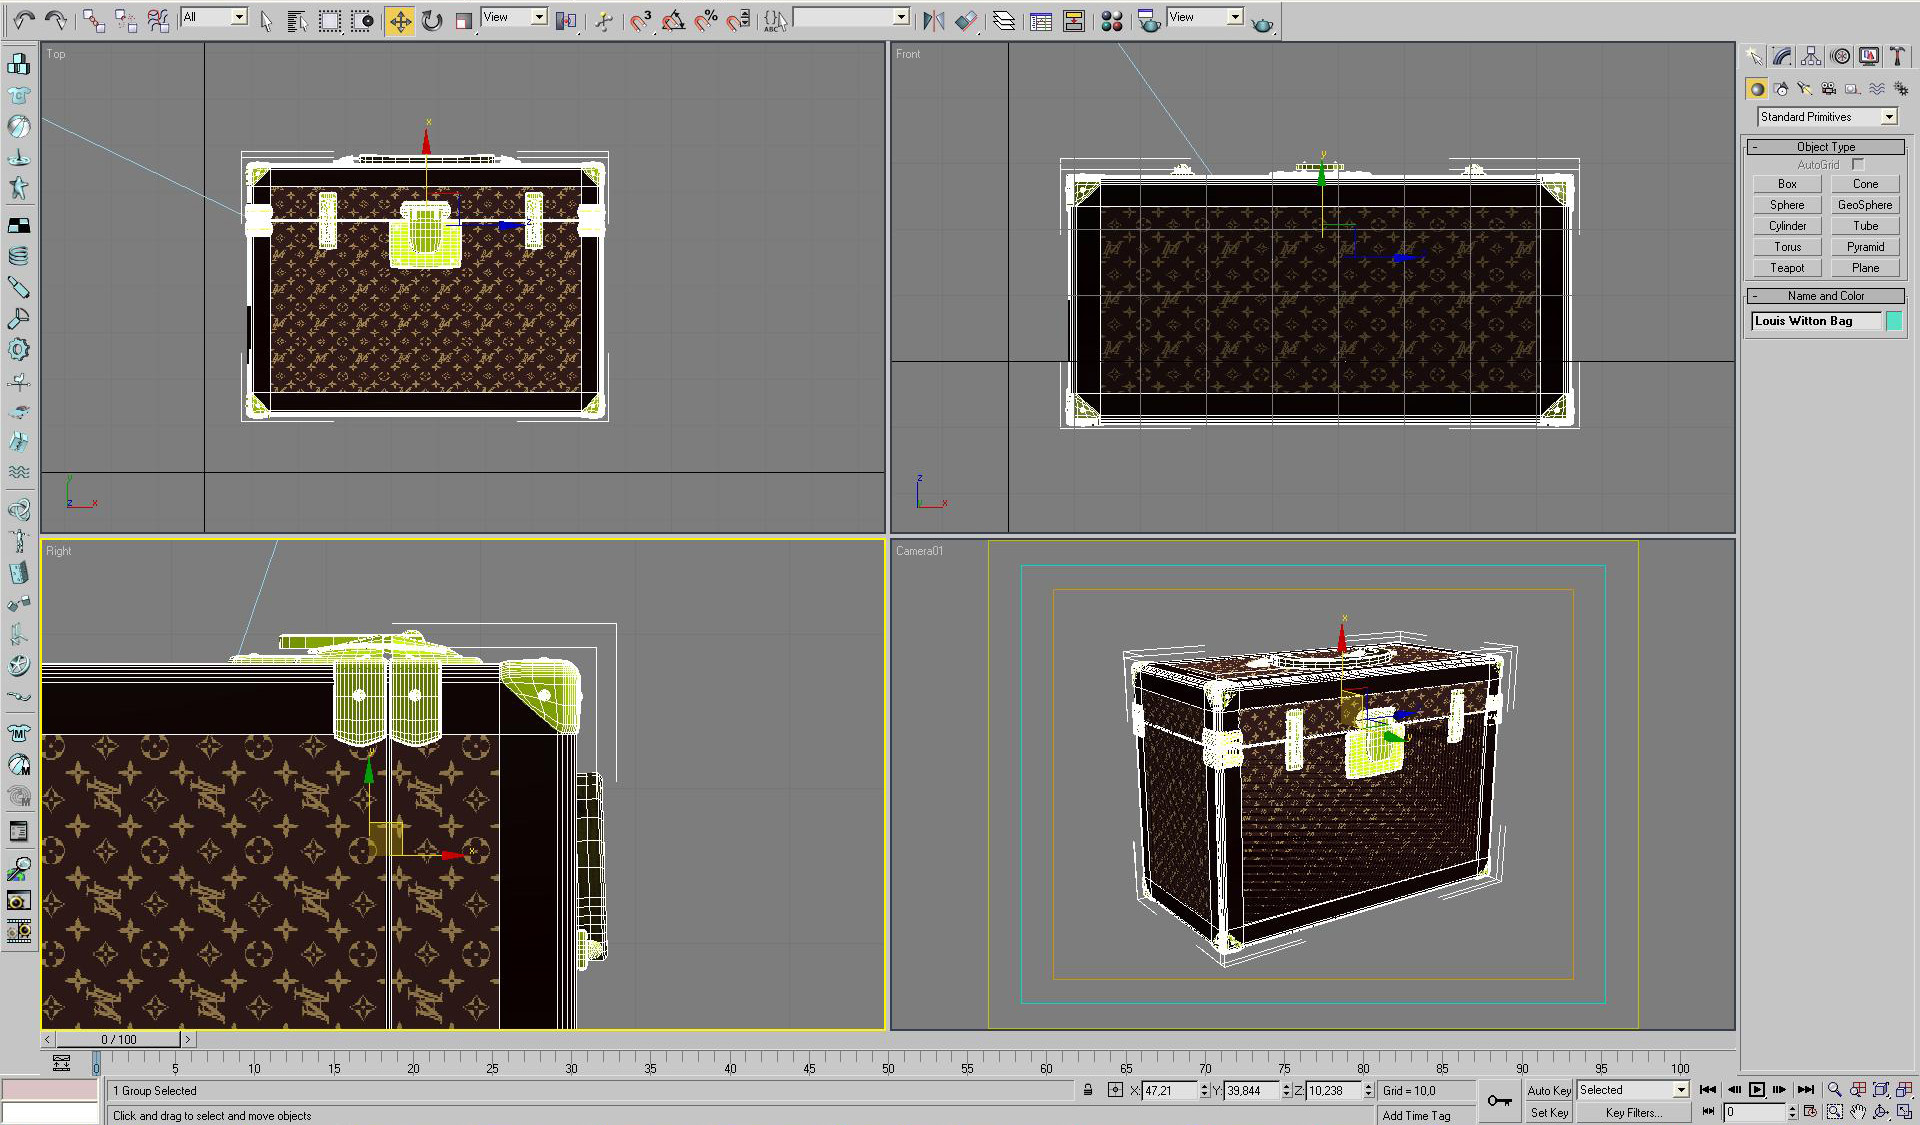Open the Layer Manager
Screen dimensions: 1920x1125
tap(1004, 20)
